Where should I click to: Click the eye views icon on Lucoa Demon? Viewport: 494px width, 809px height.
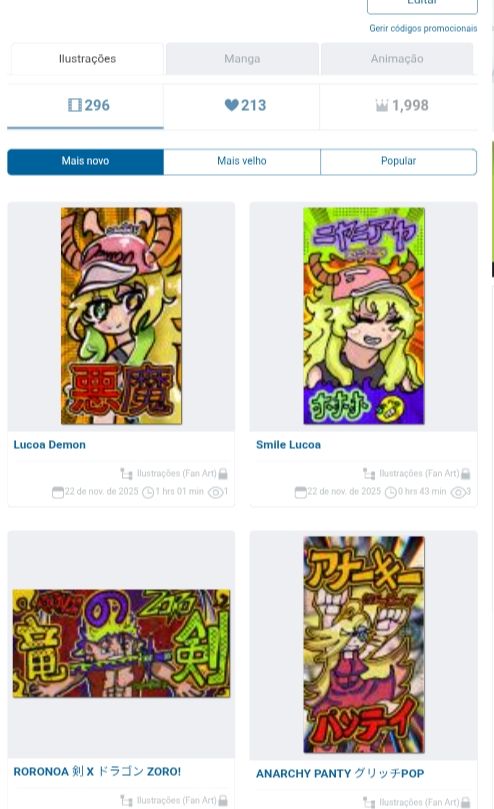click(215, 492)
